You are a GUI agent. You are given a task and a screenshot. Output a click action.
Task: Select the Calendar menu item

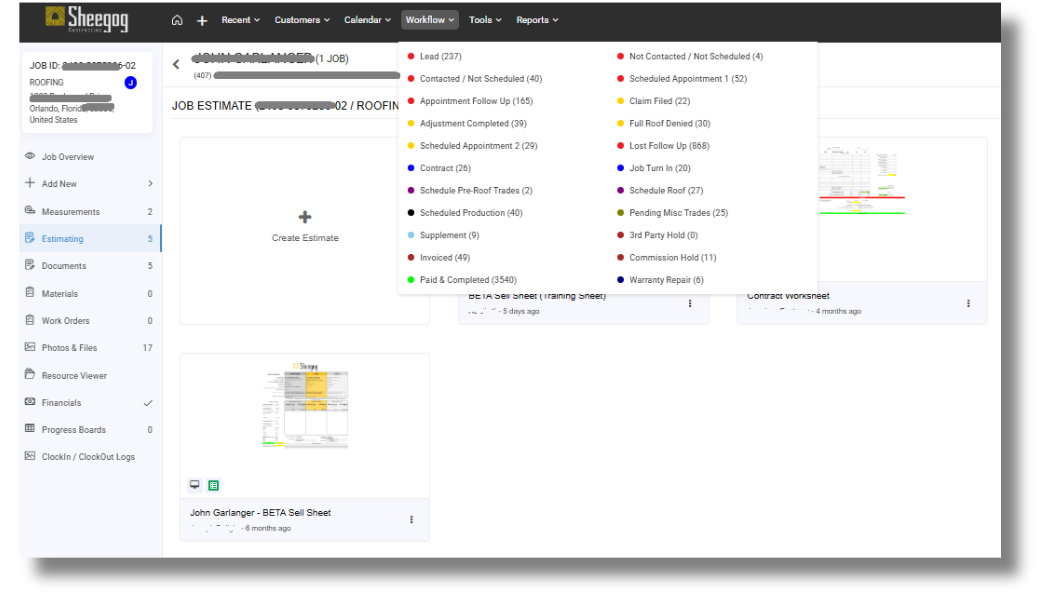[367, 19]
